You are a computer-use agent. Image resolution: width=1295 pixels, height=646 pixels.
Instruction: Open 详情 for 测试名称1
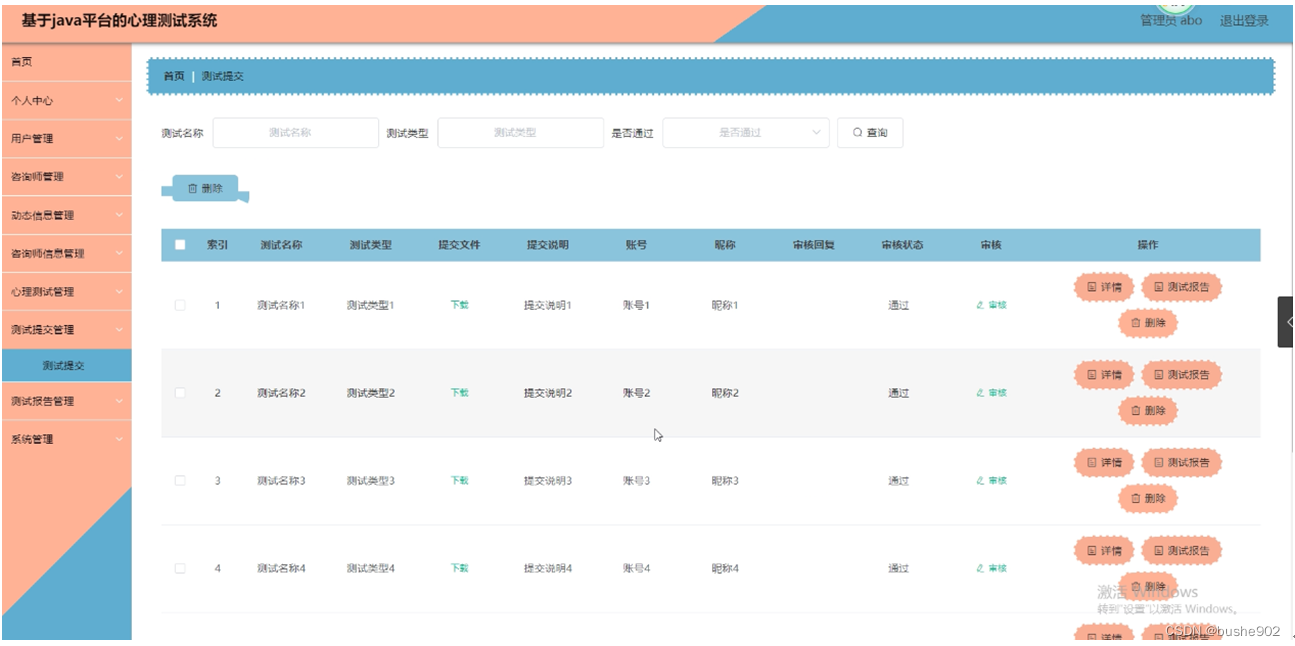1103,286
